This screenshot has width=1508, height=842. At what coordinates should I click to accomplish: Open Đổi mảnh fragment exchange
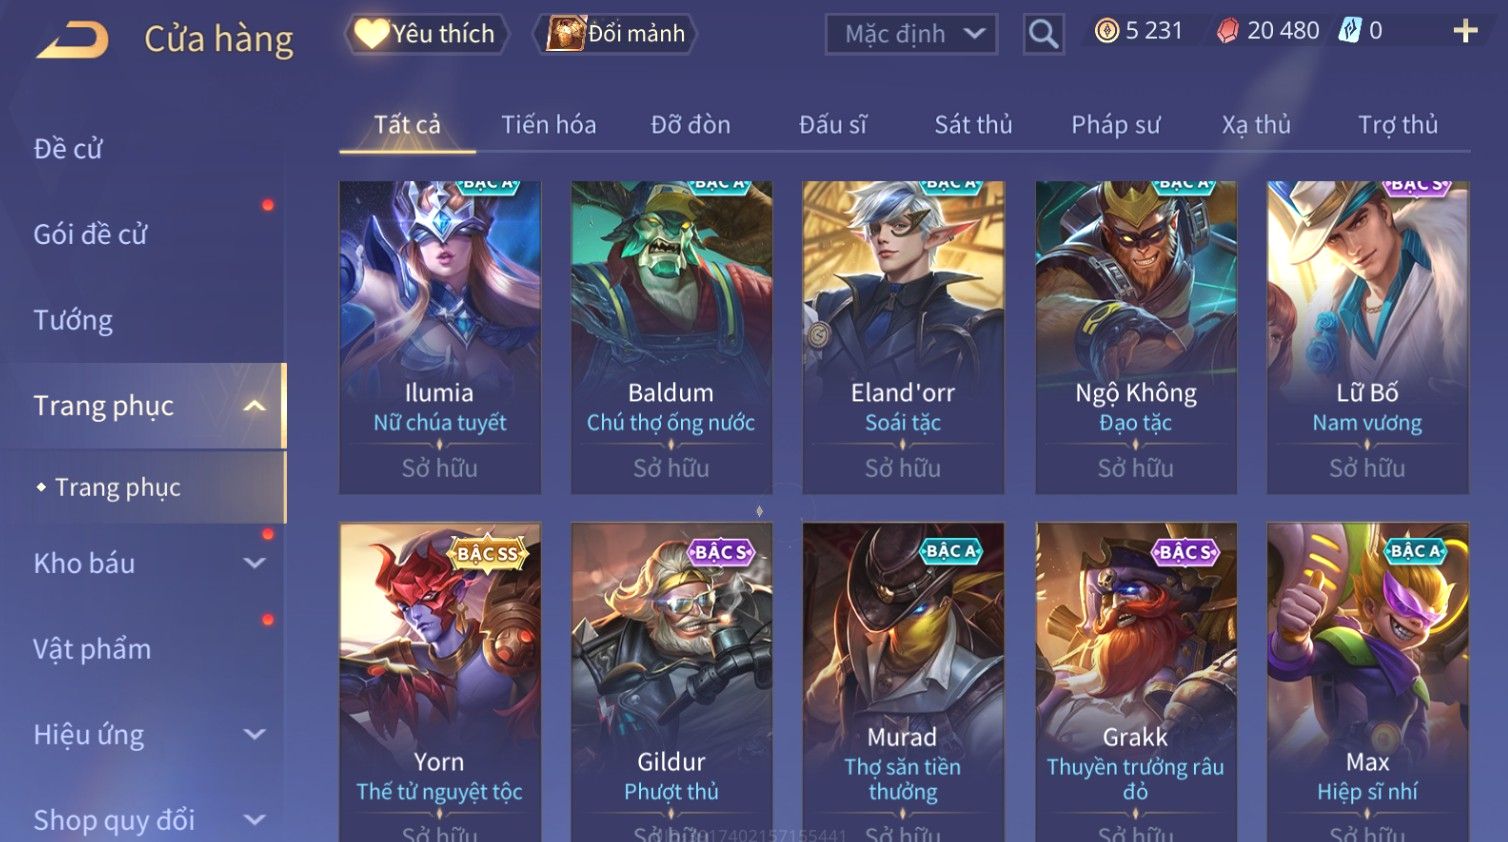[x=616, y=34]
